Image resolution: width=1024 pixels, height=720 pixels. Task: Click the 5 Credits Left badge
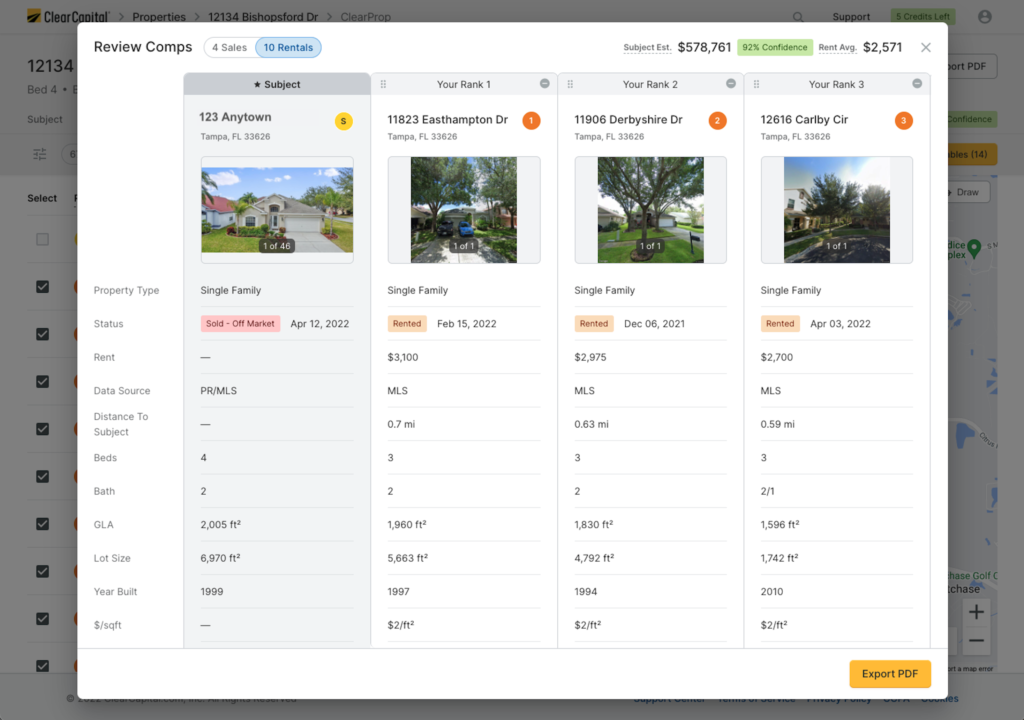(923, 16)
